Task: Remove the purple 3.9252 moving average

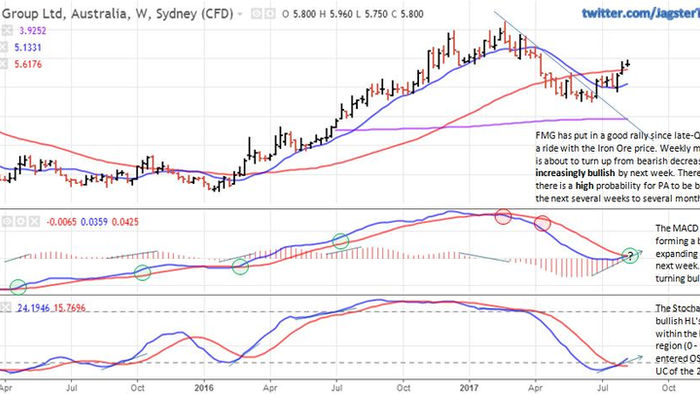Action: (x=6, y=31)
